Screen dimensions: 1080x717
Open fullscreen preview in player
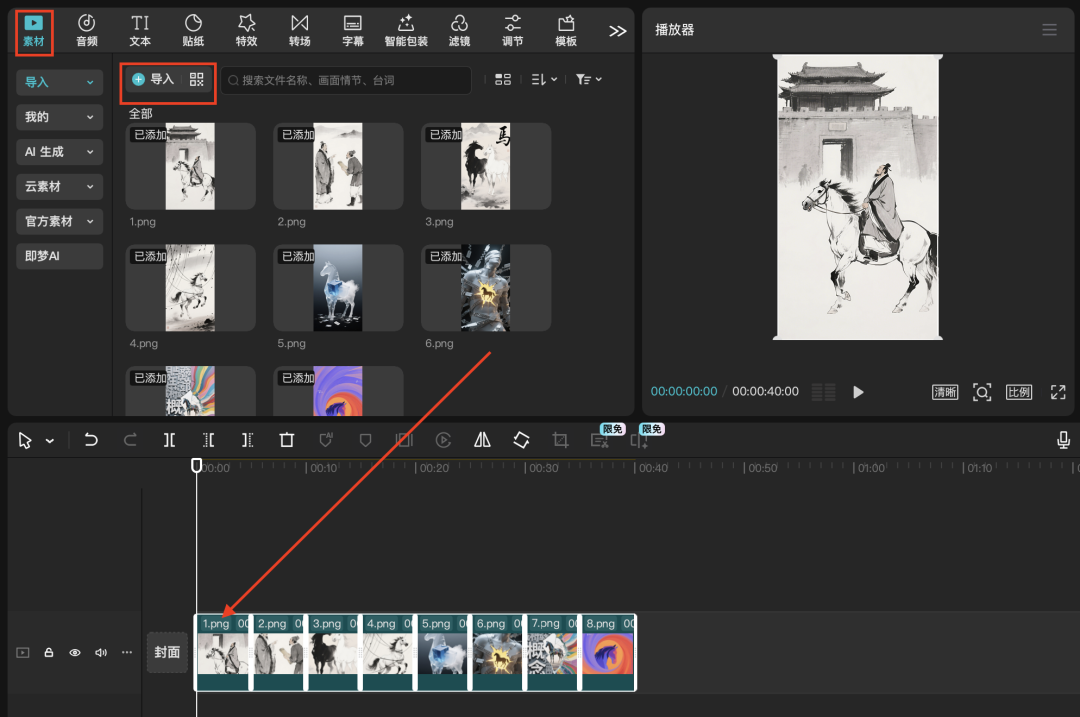click(1058, 392)
